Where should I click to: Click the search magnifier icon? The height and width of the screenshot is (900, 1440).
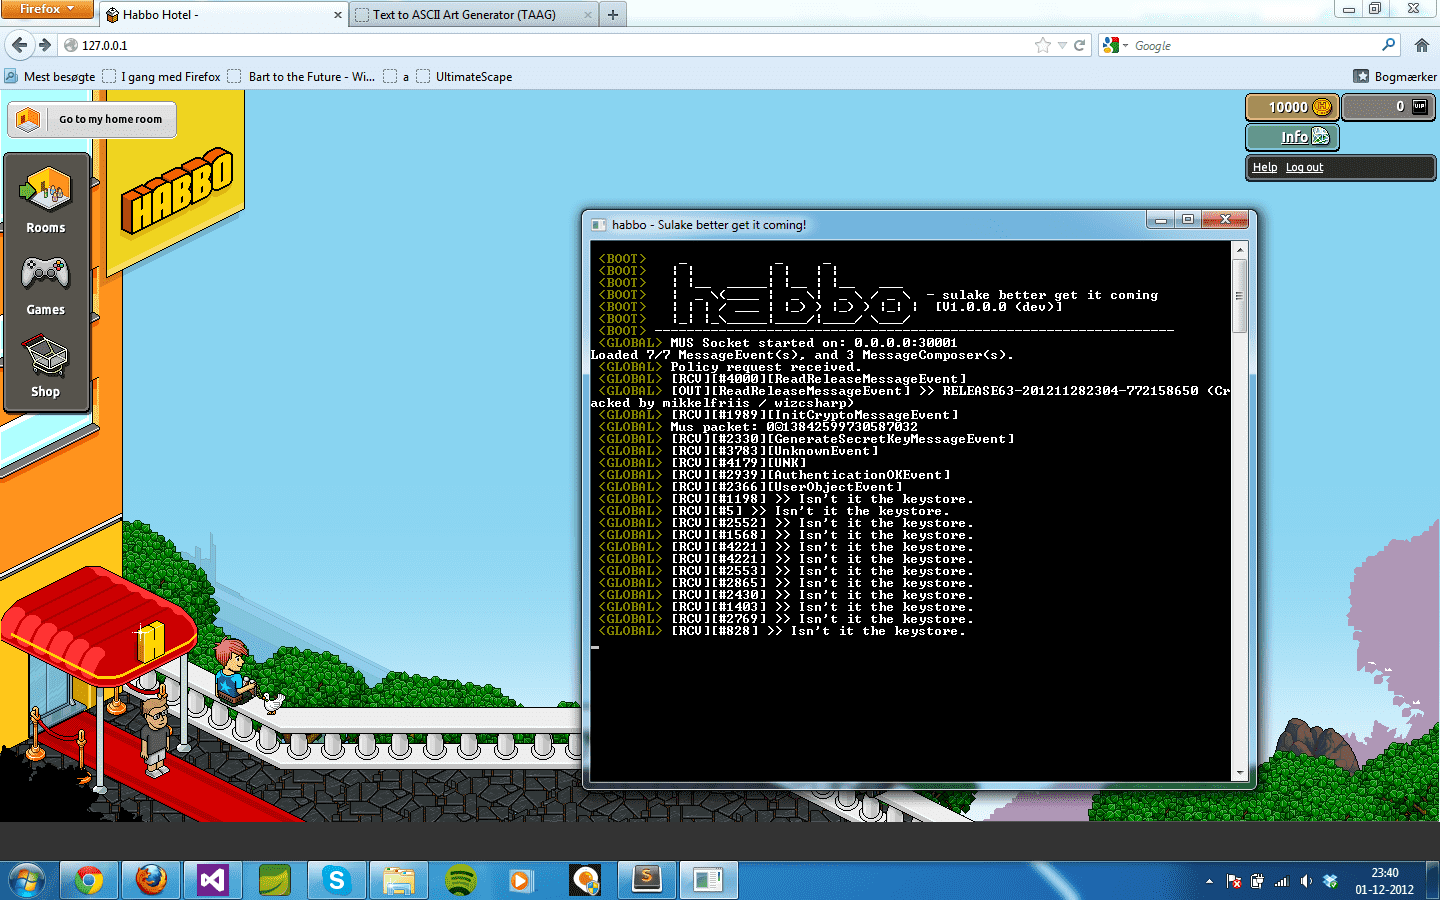click(1388, 45)
